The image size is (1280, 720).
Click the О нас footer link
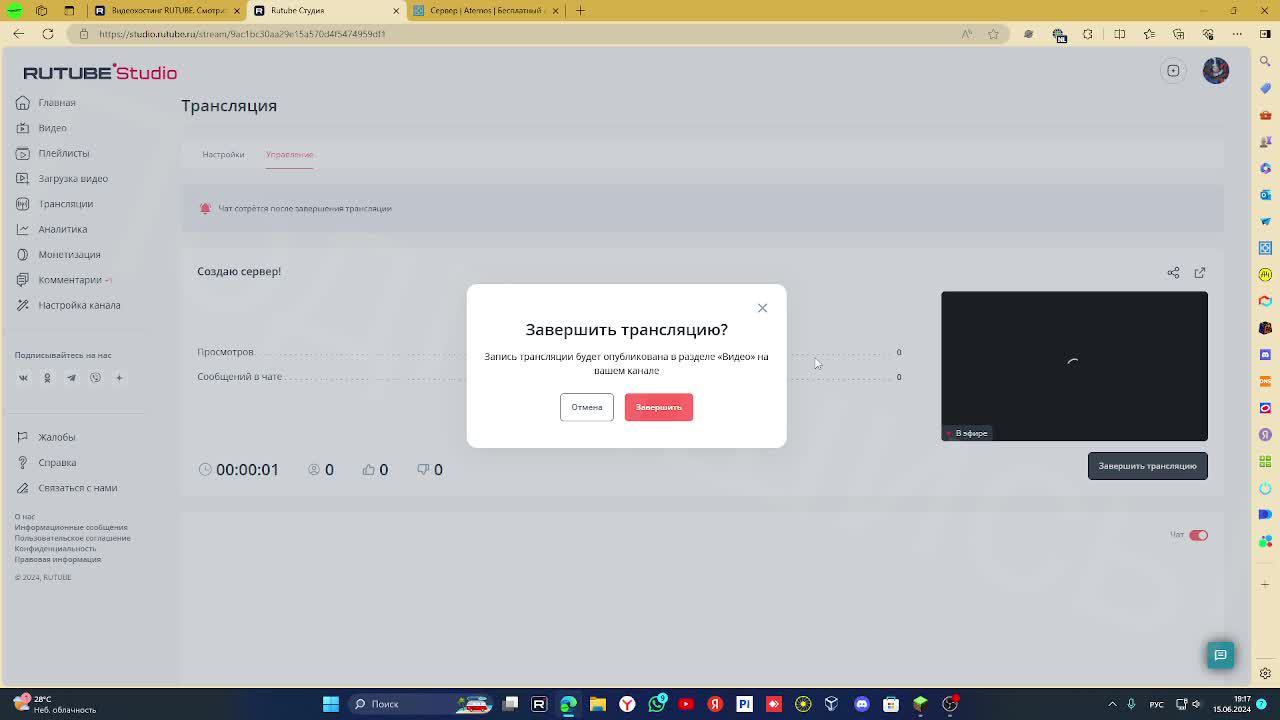[x=24, y=517]
